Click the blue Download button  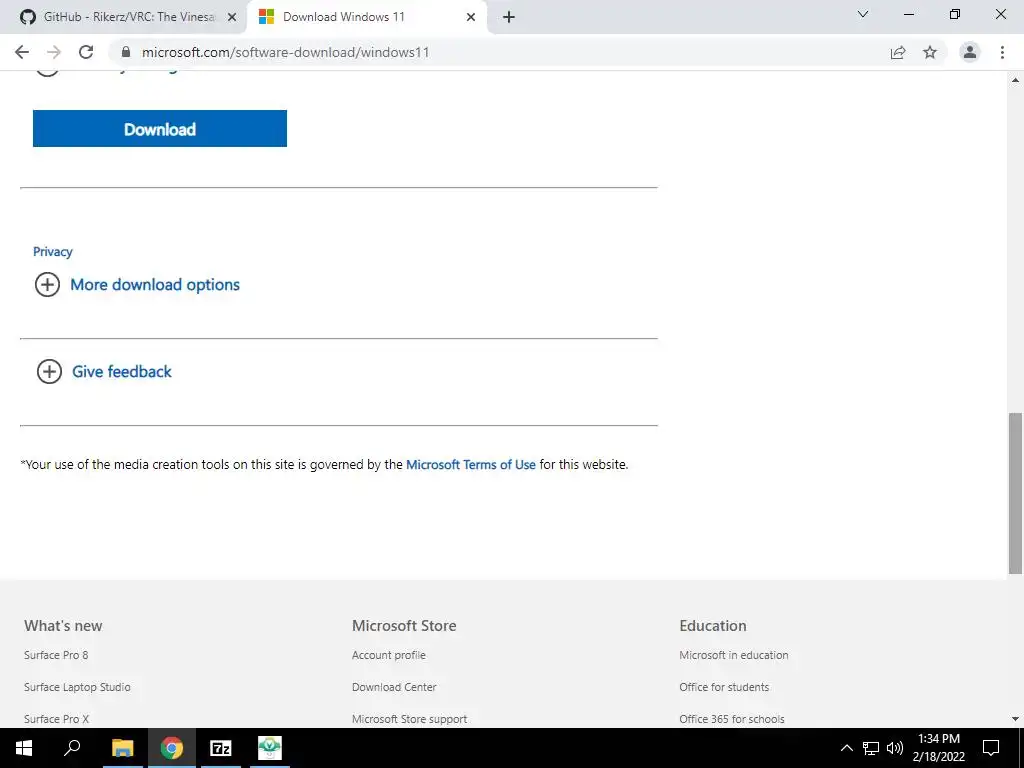pos(160,129)
